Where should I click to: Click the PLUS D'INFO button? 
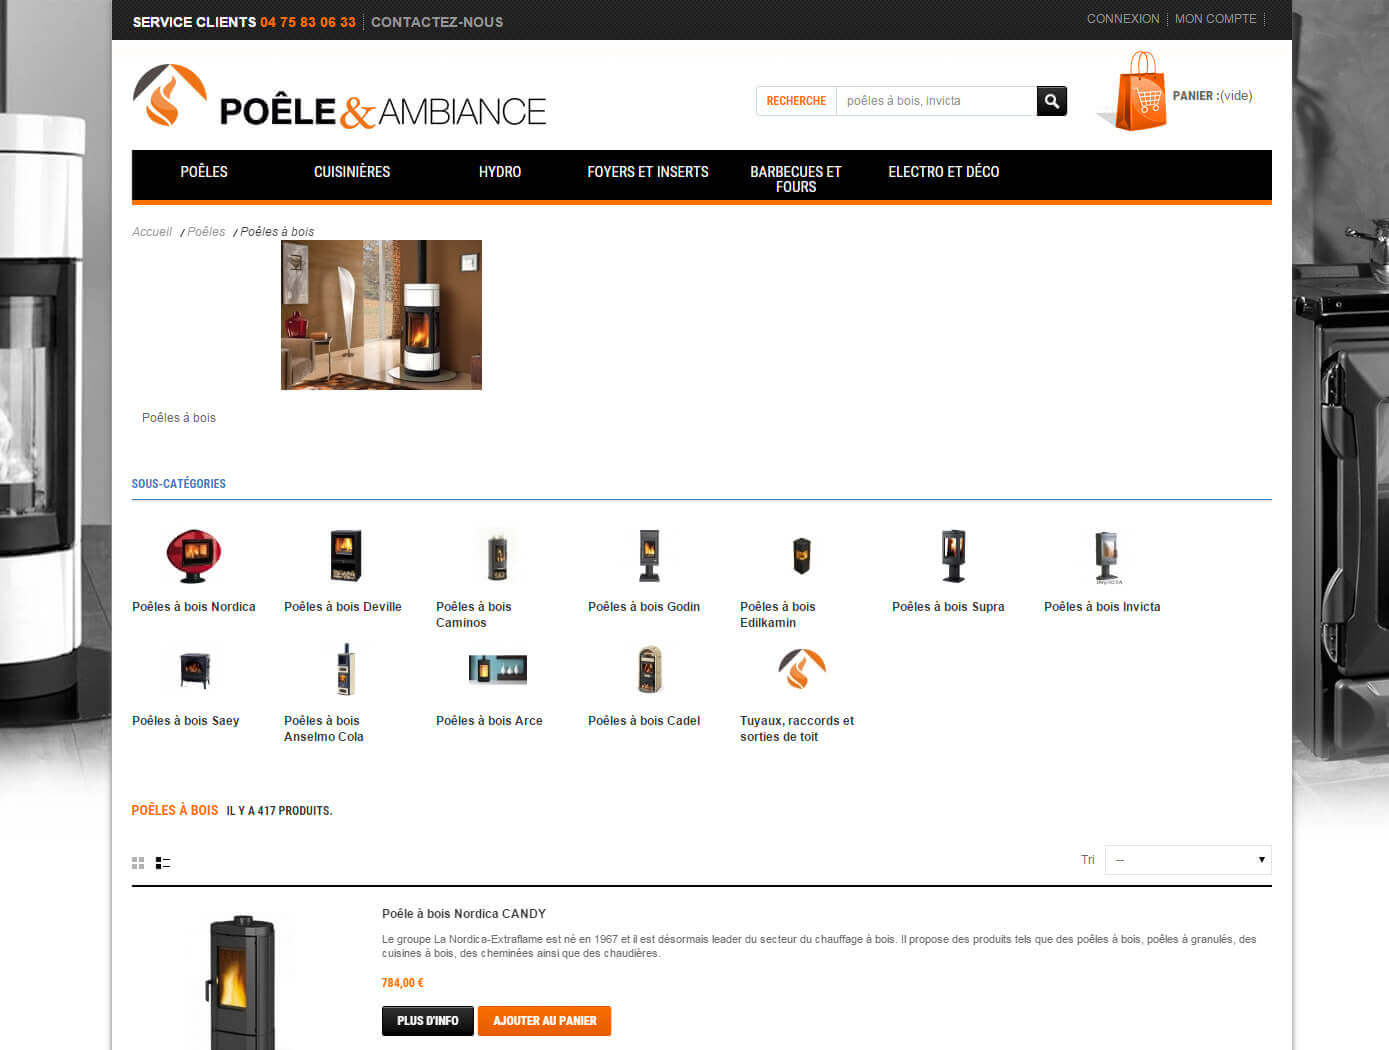click(427, 1021)
